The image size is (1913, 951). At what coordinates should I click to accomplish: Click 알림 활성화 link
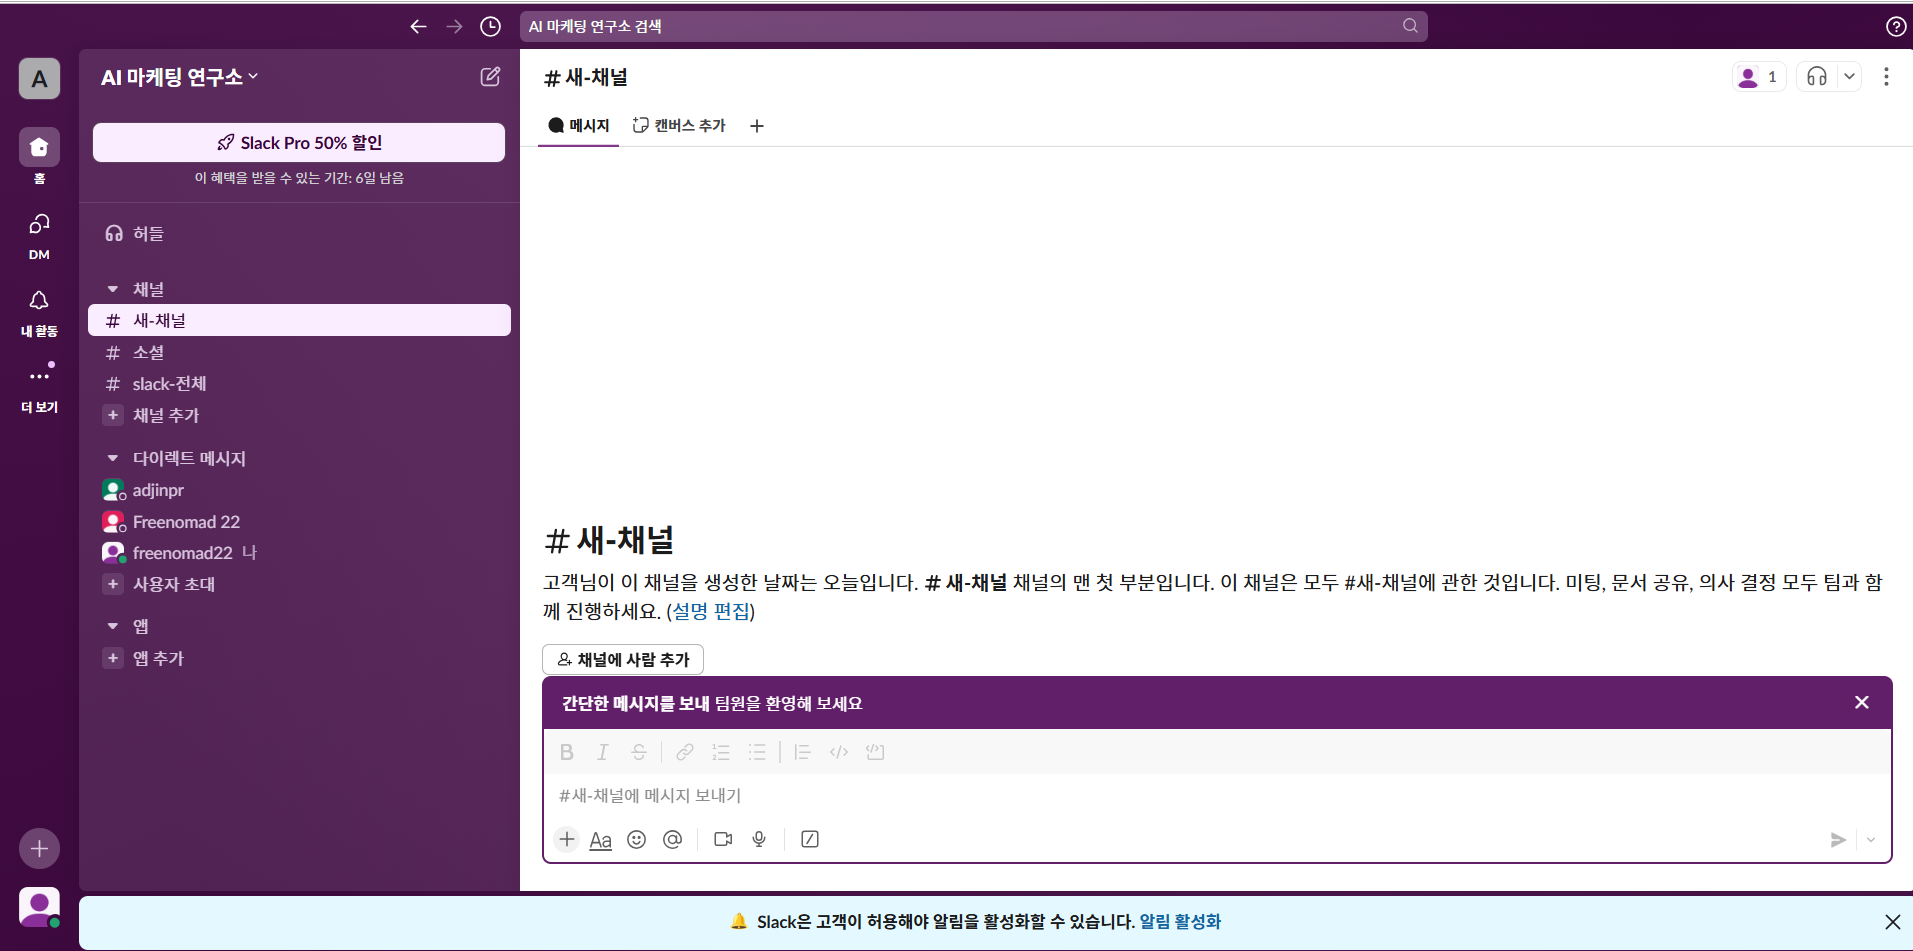pyautogui.click(x=1180, y=922)
